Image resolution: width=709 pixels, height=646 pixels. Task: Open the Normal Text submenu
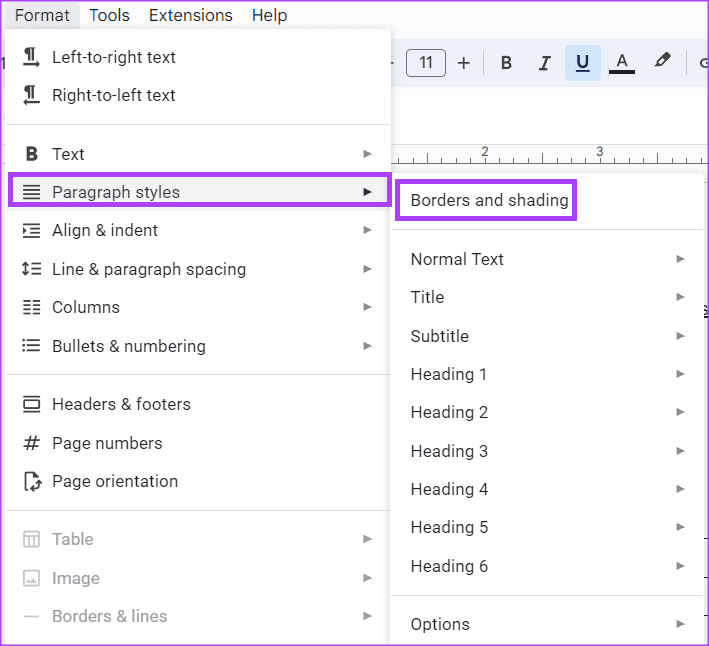tap(547, 259)
